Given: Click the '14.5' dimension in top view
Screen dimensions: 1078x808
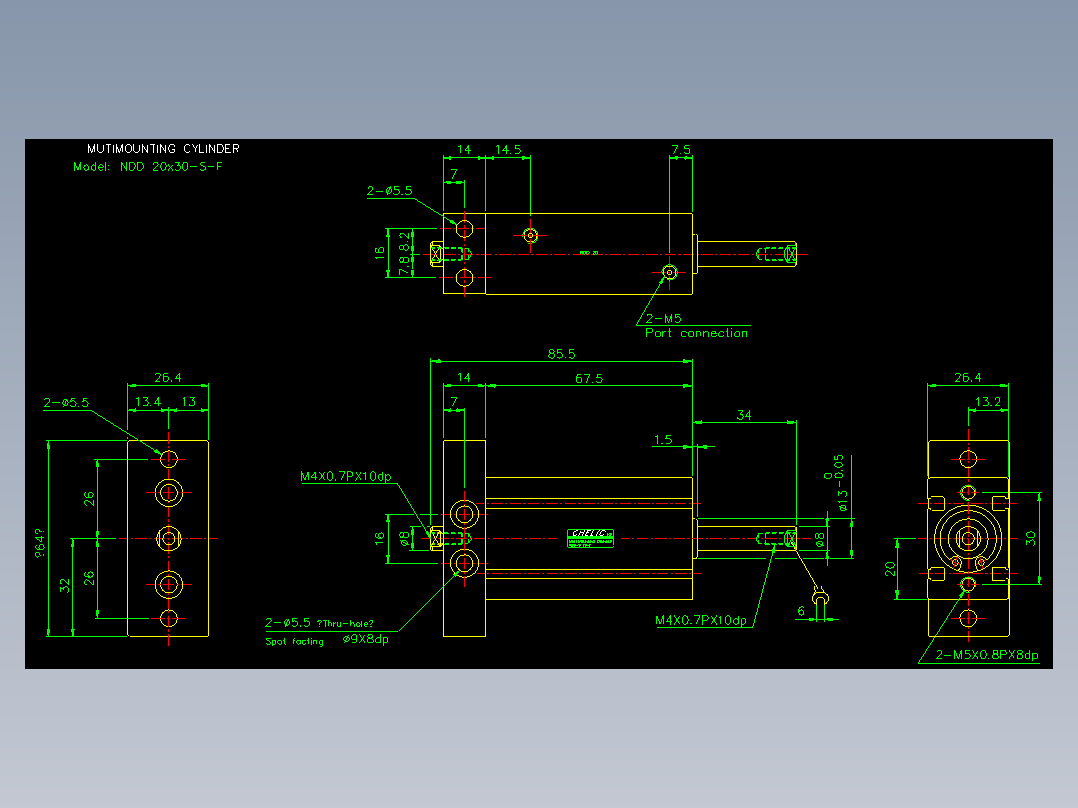Looking at the screenshot, I should point(508,149).
